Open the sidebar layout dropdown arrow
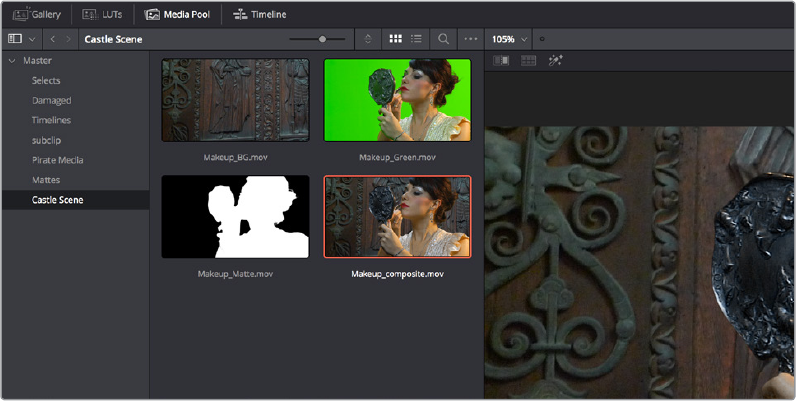This screenshot has height=401, width=796. tap(32, 39)
